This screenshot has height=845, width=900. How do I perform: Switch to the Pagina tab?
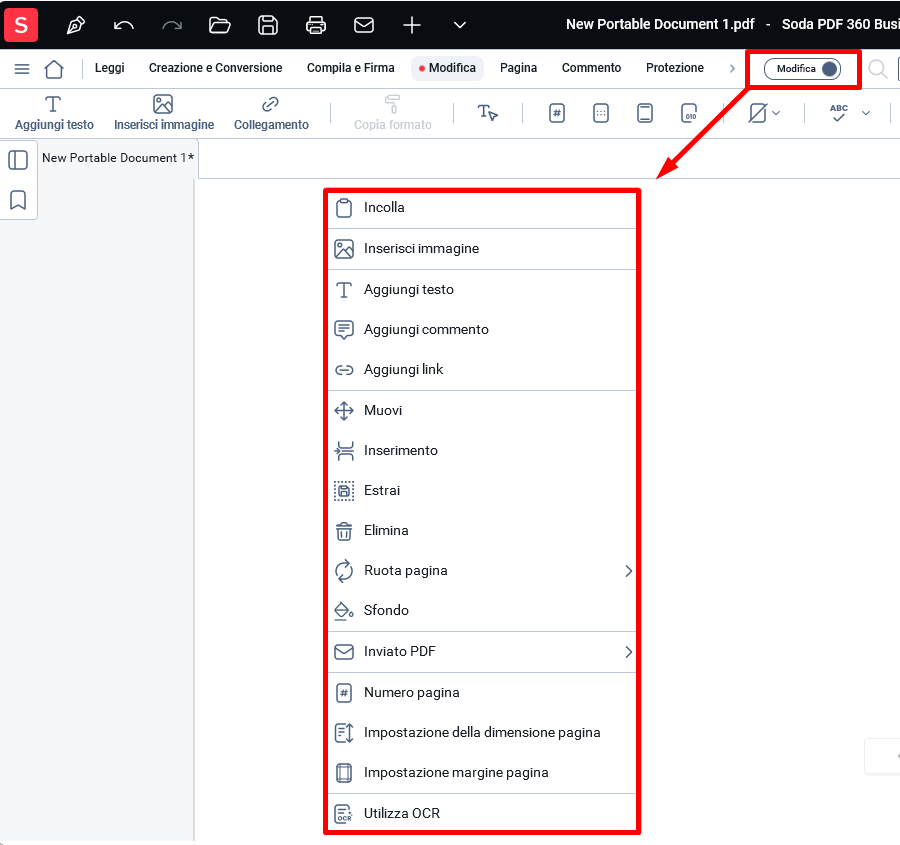(518, 68)
